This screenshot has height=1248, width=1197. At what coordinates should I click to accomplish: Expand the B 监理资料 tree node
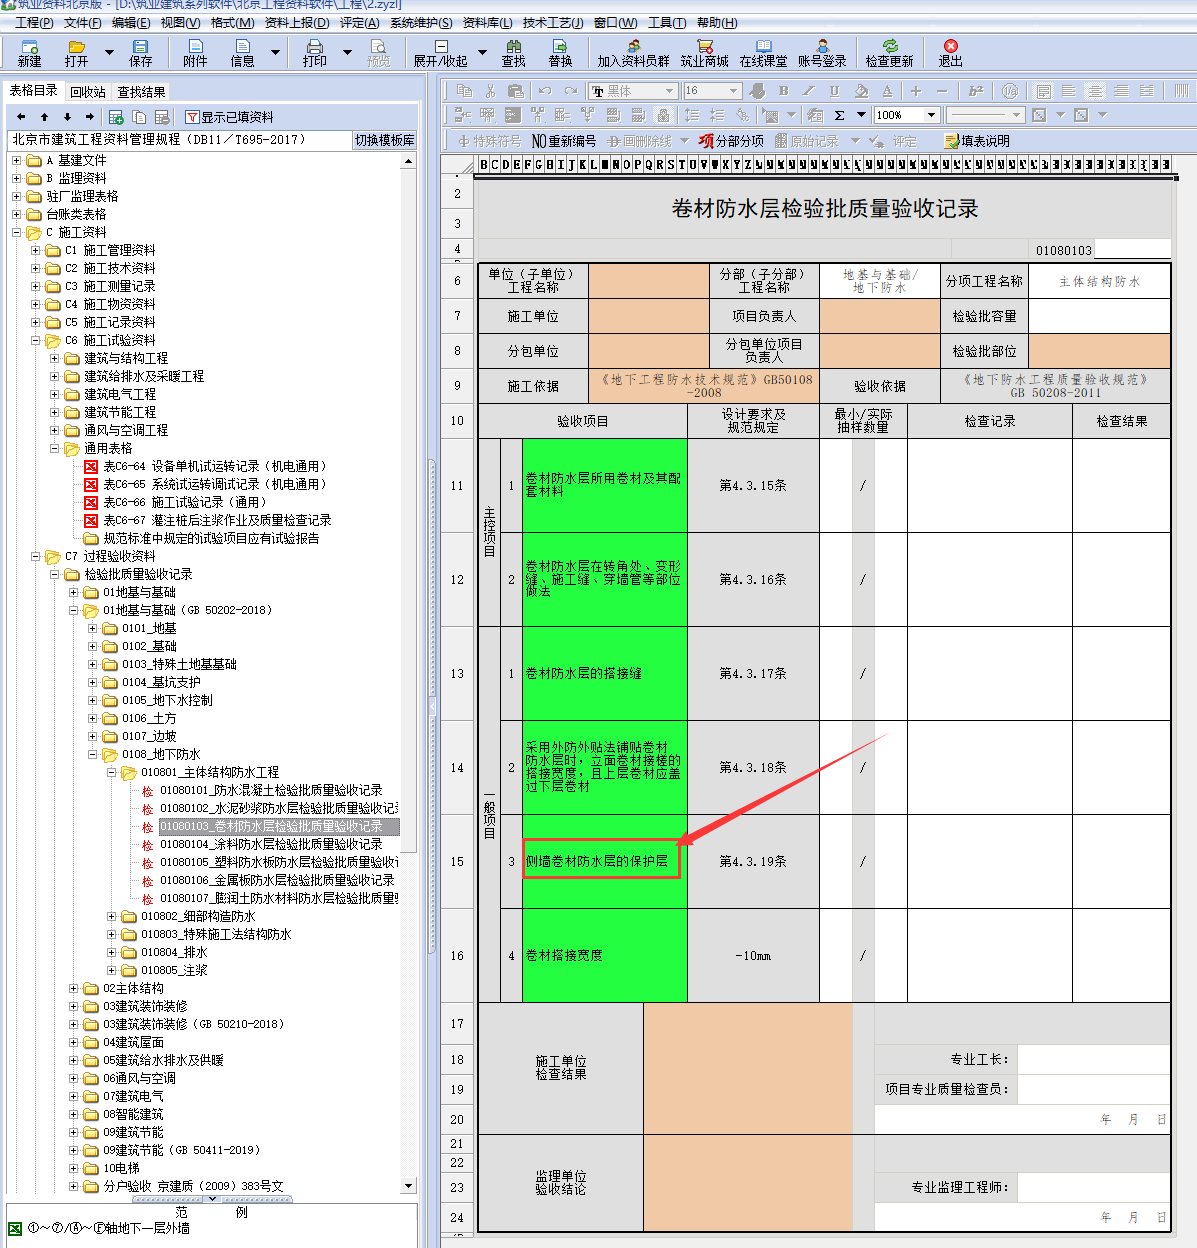[16, 178]
